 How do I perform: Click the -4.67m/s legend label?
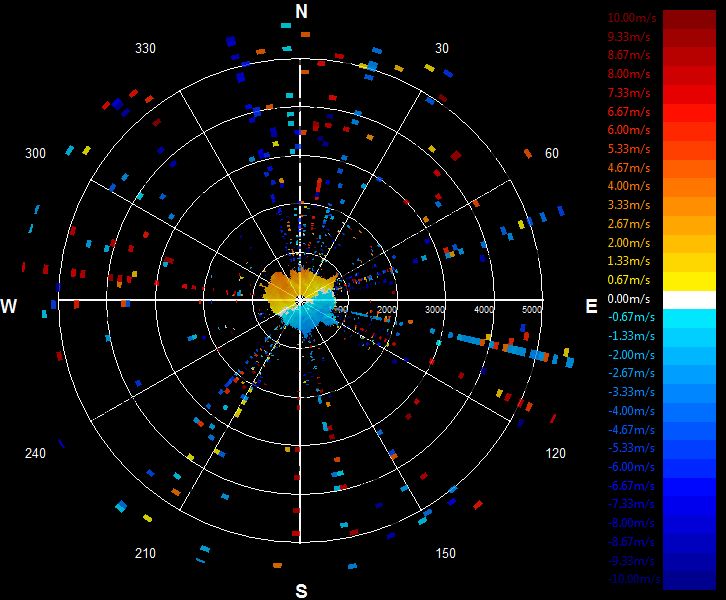[x=632, y=430]
